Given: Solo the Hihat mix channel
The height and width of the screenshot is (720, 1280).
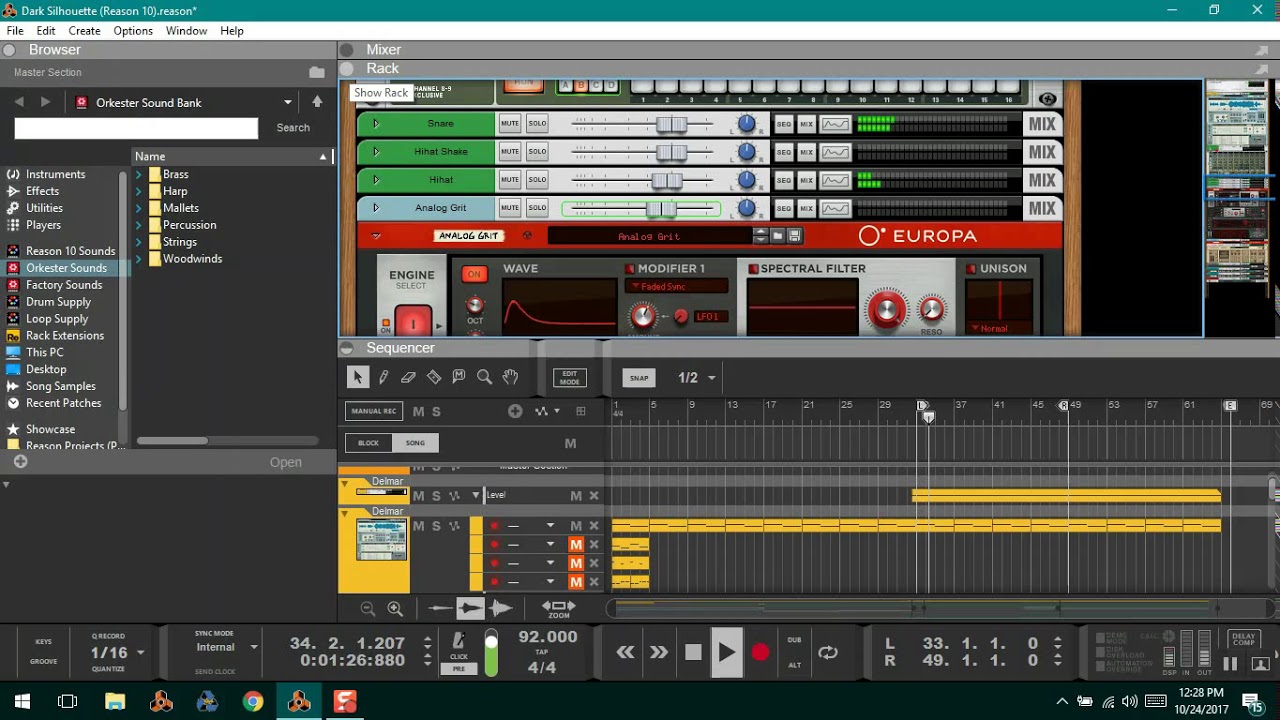Looking at the screenshot, I should [x=537, y=180].
